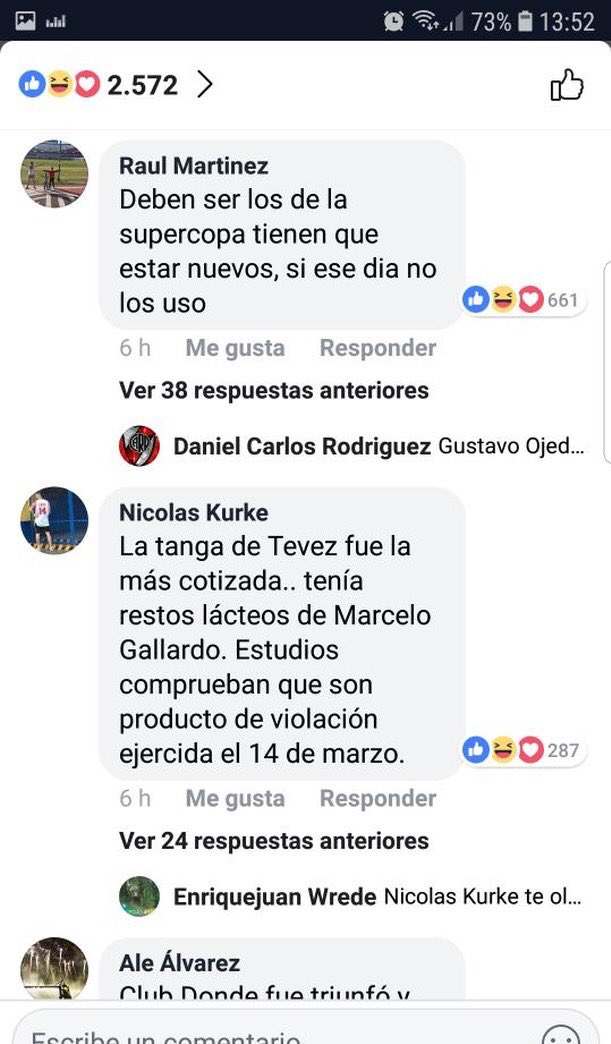Viewport: 611px width, 1044px height.
Task: Open Raul Martinez's profile picture
Action: [x=54, y=173]
